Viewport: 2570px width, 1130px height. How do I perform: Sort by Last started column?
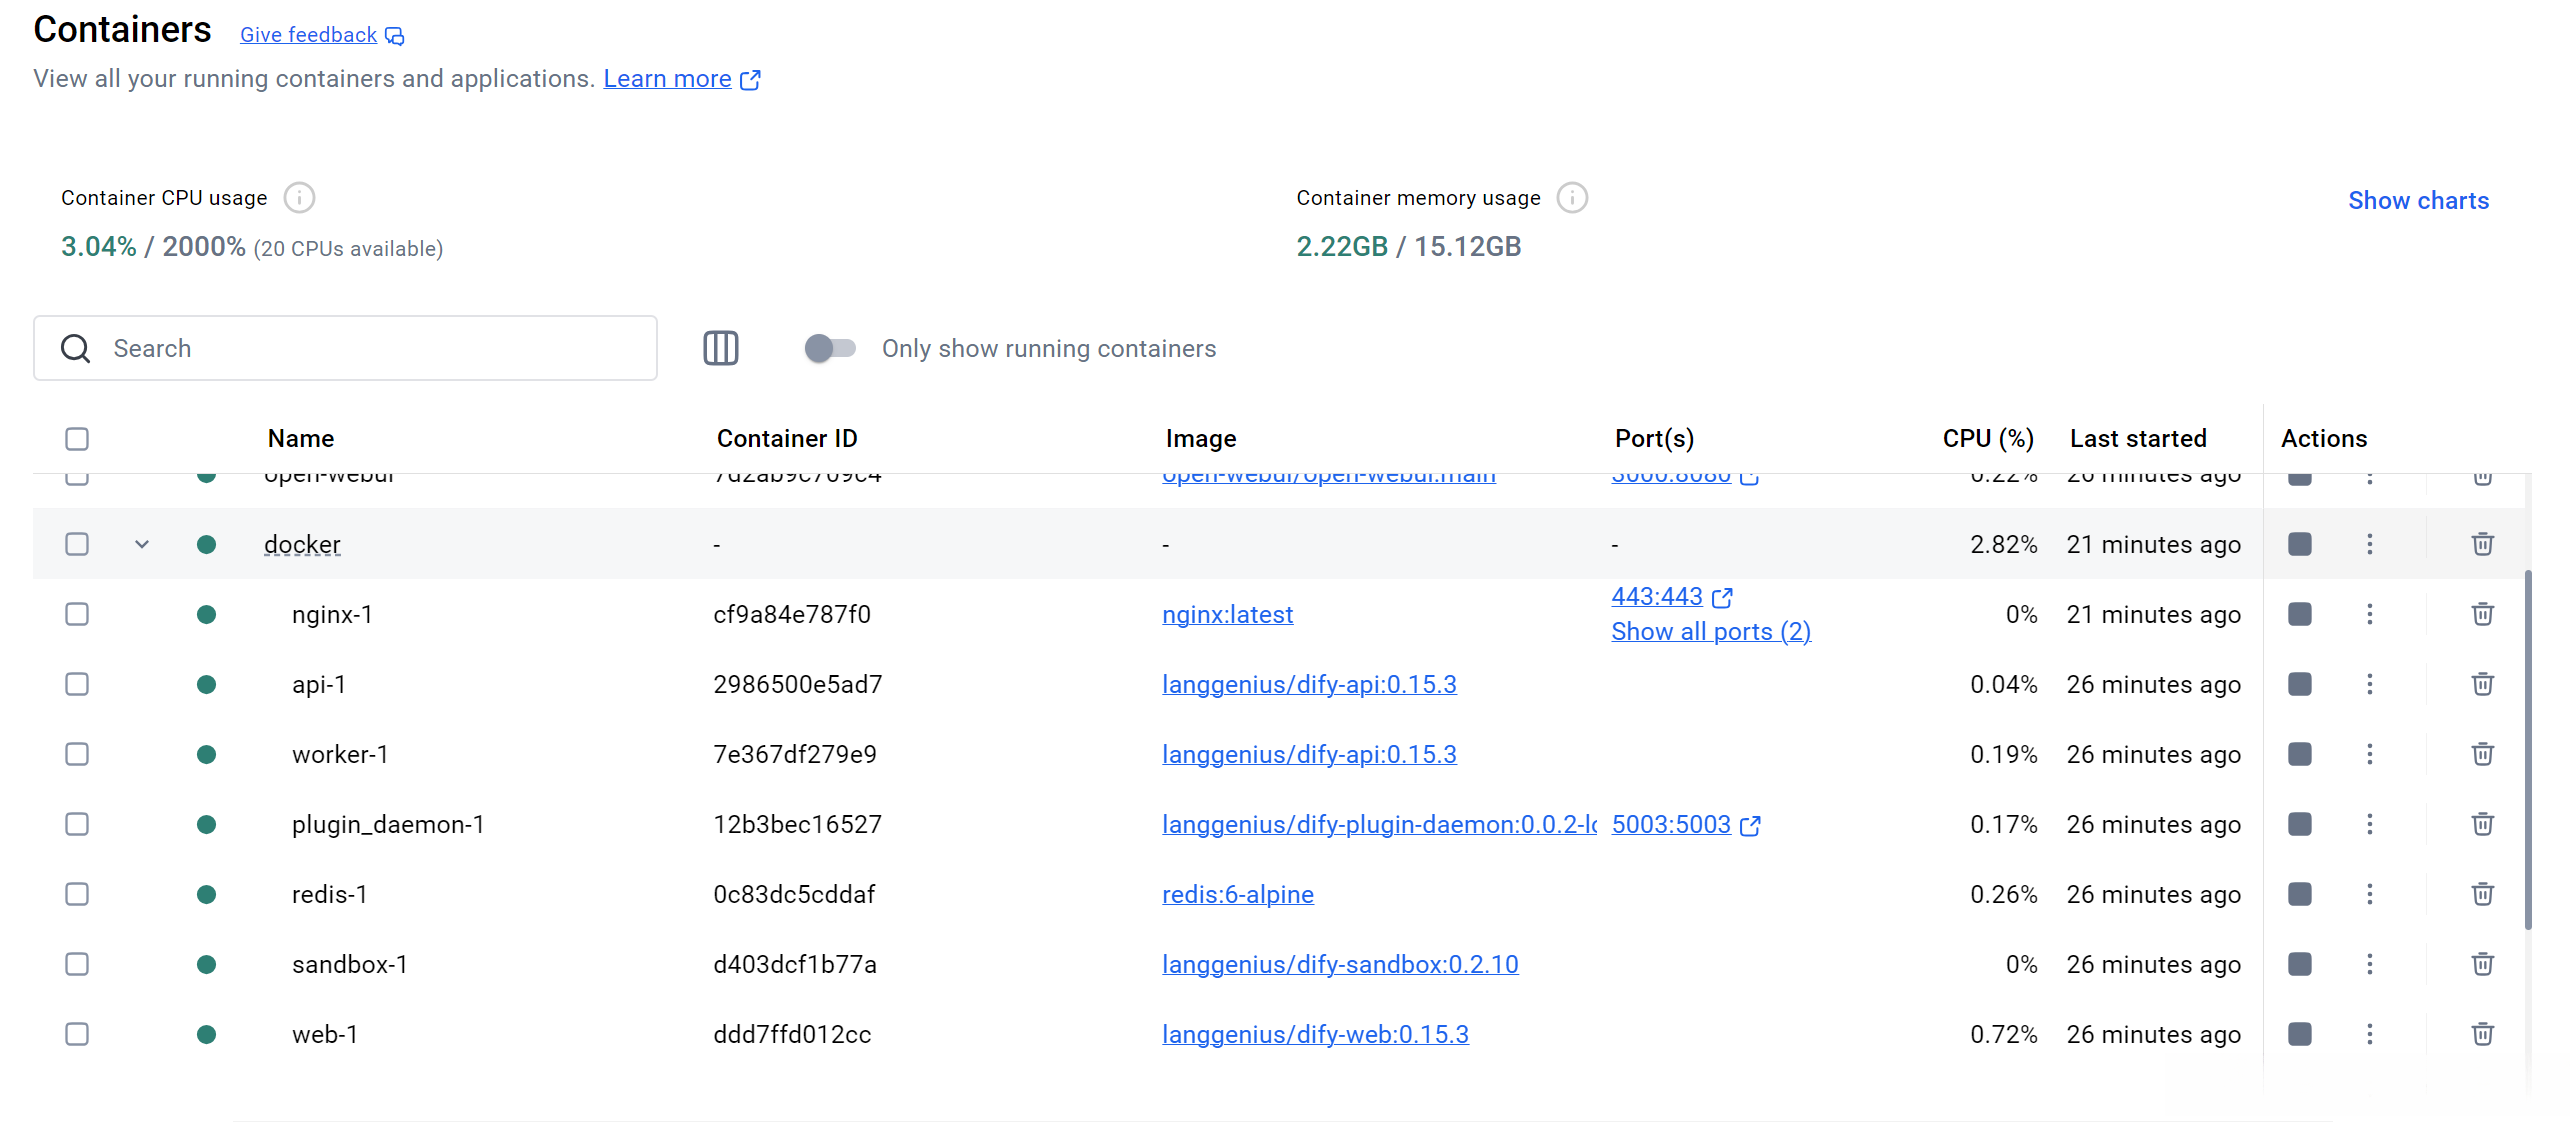[x=2137, y=439]
